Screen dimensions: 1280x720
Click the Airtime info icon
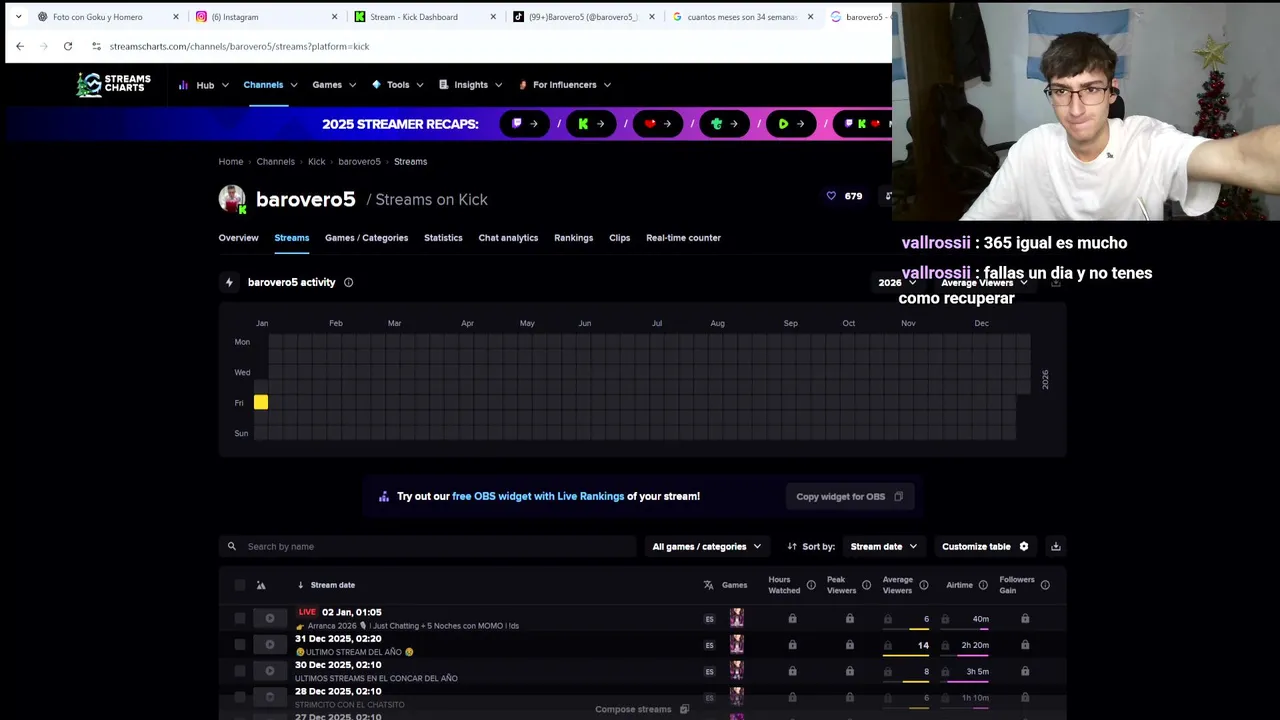click(983, 585)
